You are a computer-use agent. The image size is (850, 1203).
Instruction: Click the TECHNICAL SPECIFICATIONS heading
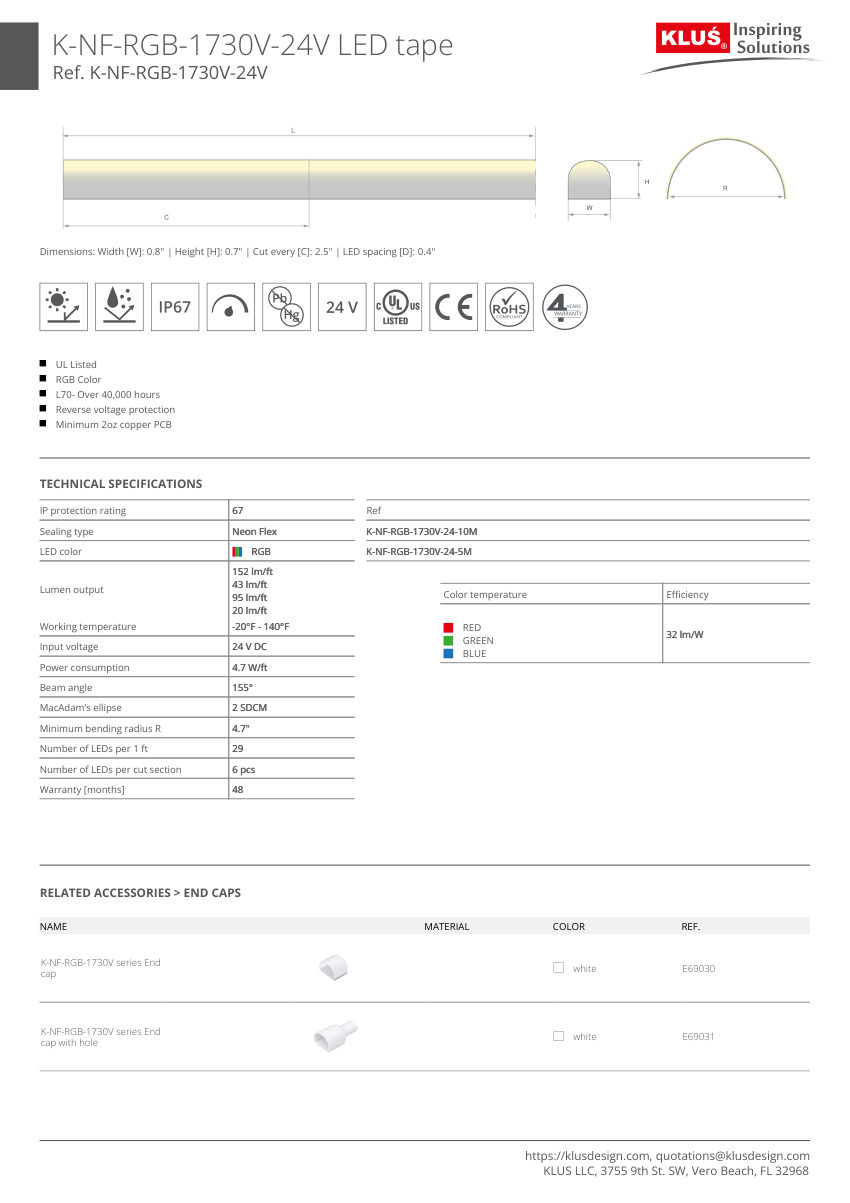121,484
